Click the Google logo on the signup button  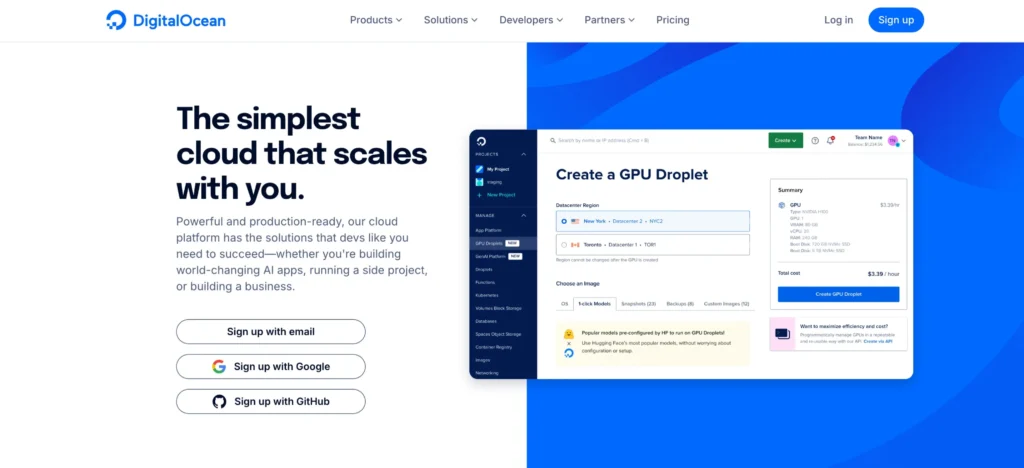(219, 367)
